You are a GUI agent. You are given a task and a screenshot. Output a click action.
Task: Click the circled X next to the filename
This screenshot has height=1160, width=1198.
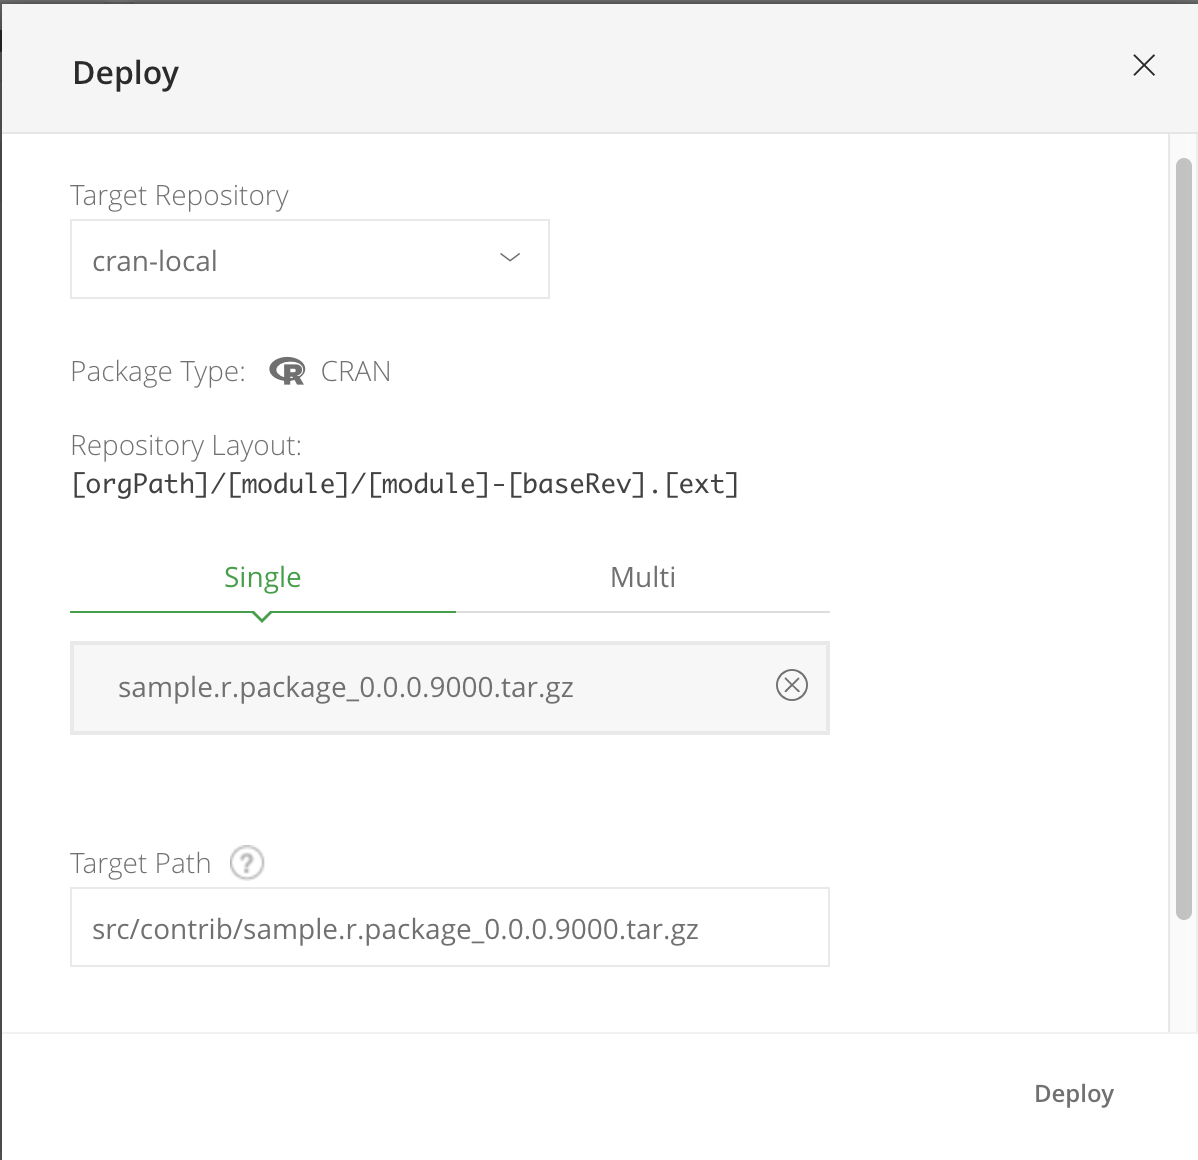click(x=791, y=686)
